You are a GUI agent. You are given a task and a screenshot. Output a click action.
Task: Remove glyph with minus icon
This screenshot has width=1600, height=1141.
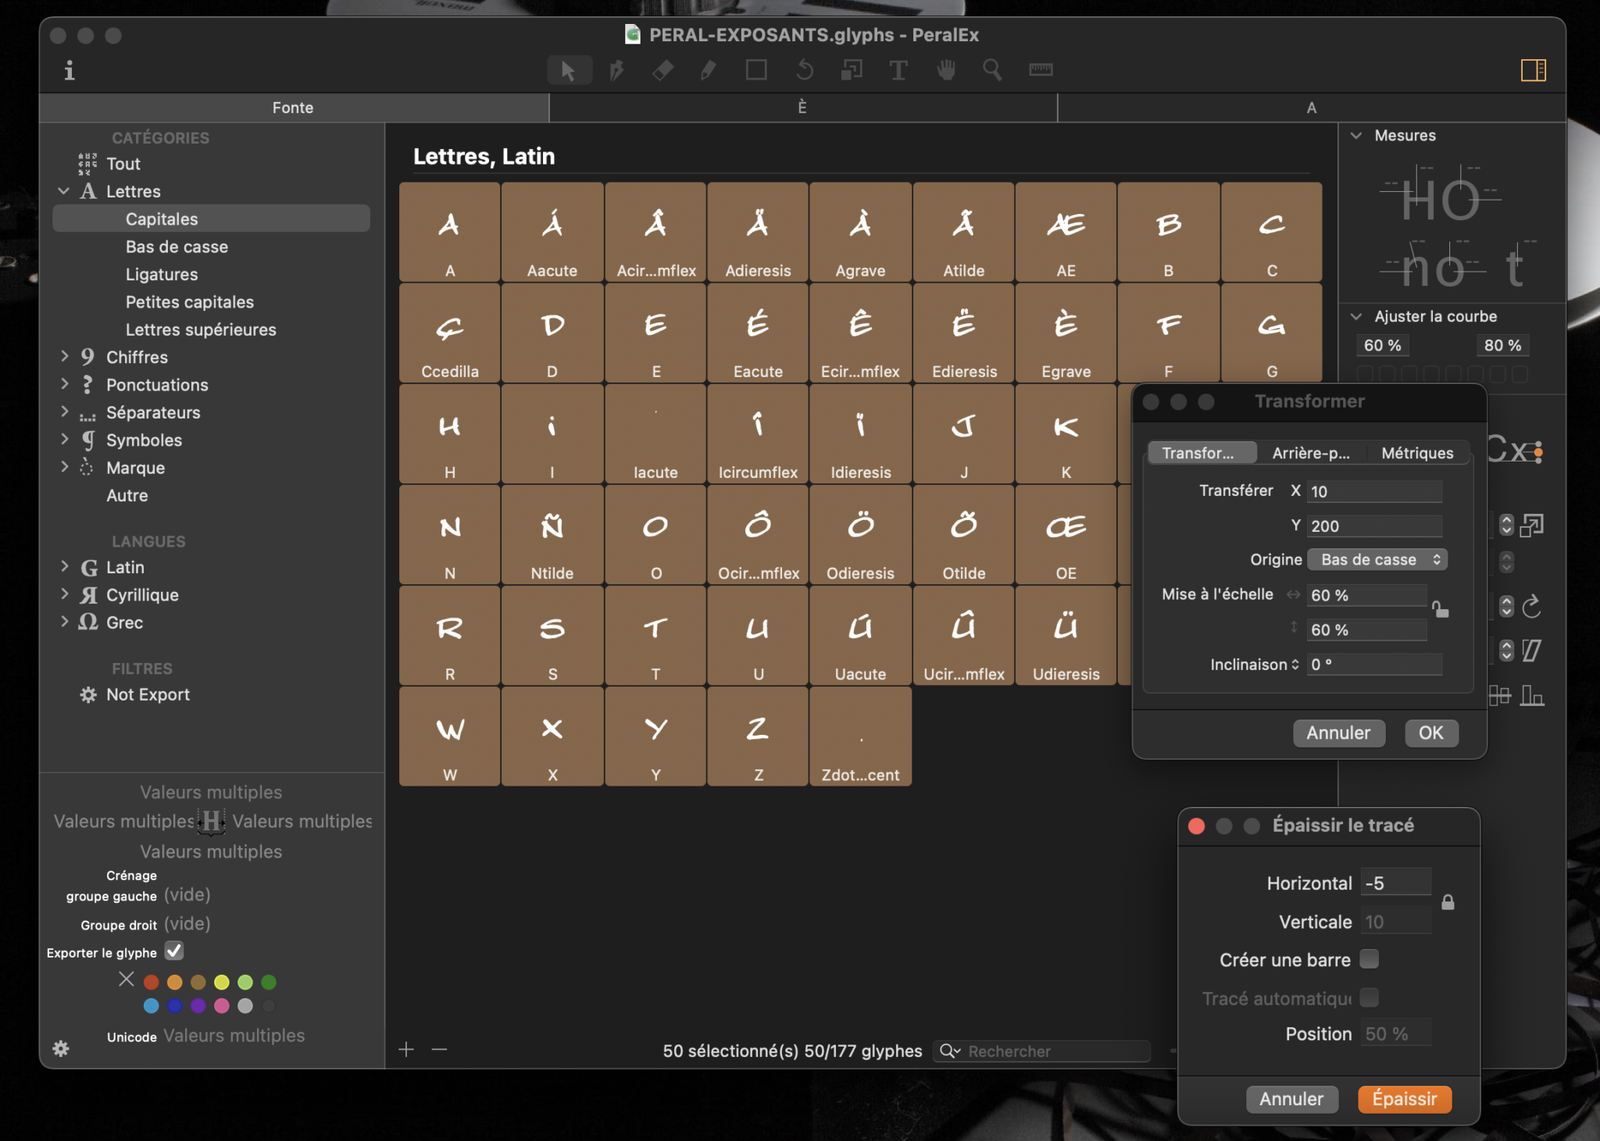(439, 1049)
